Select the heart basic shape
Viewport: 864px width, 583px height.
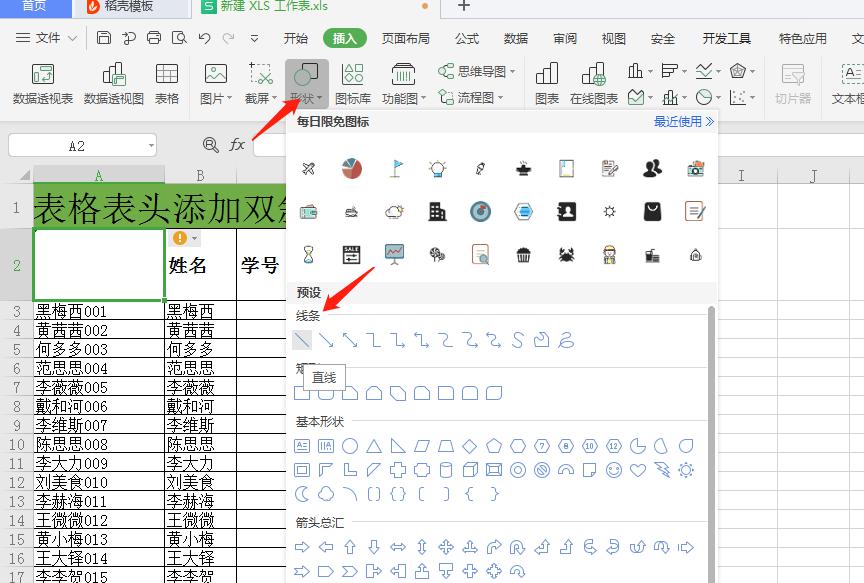tap(638, 470)
